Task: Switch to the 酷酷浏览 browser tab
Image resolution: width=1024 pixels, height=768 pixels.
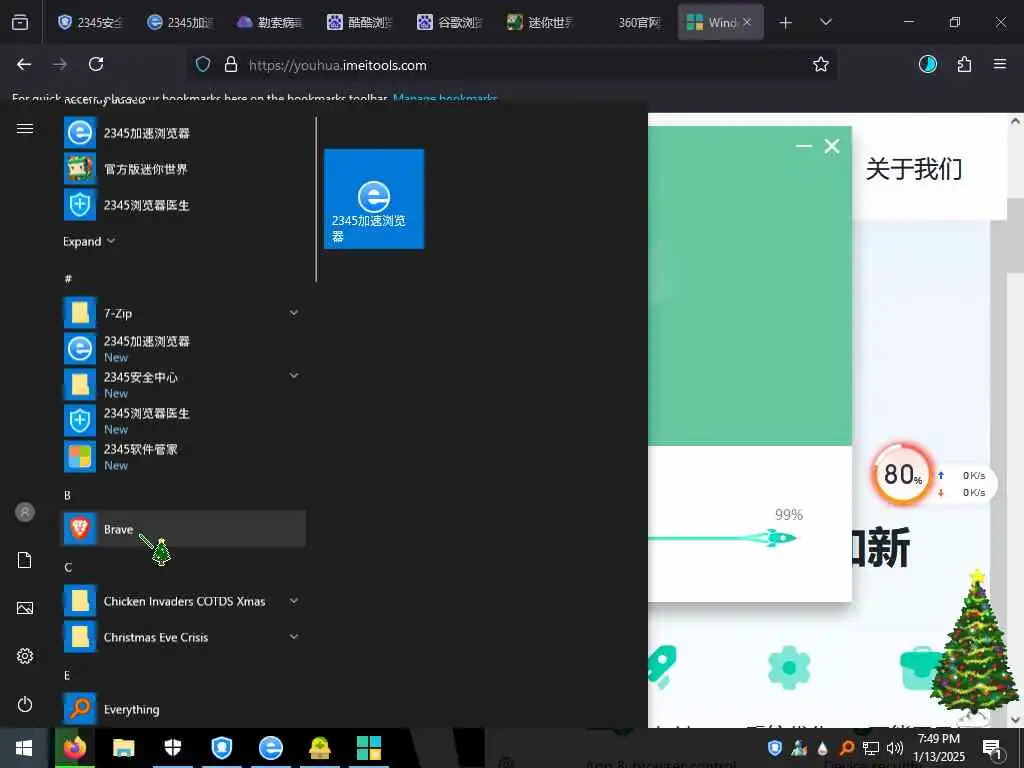Action: pos(360,22)
